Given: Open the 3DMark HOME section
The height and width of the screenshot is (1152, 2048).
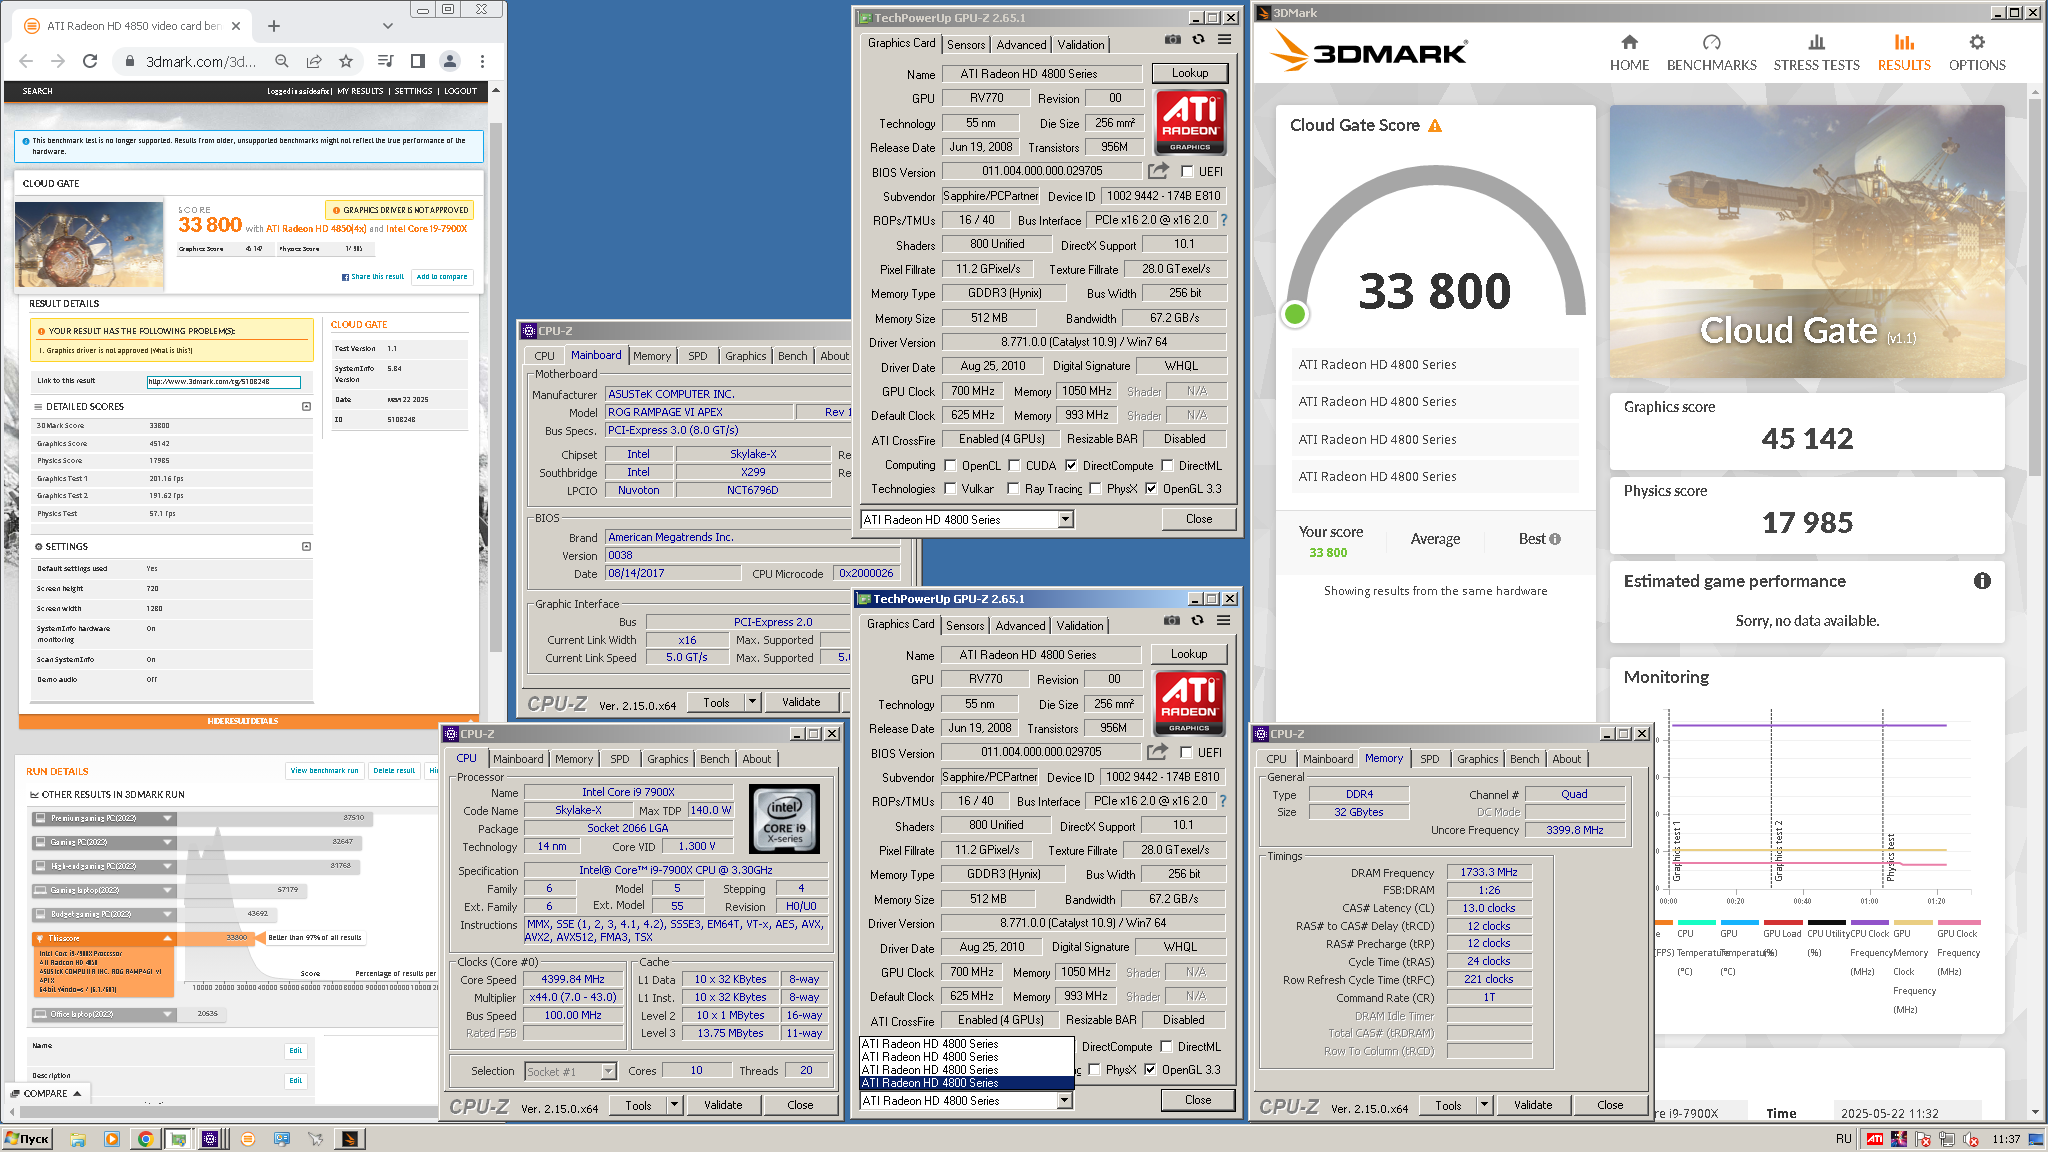Looking at the screenshot, I should 1629,52.
